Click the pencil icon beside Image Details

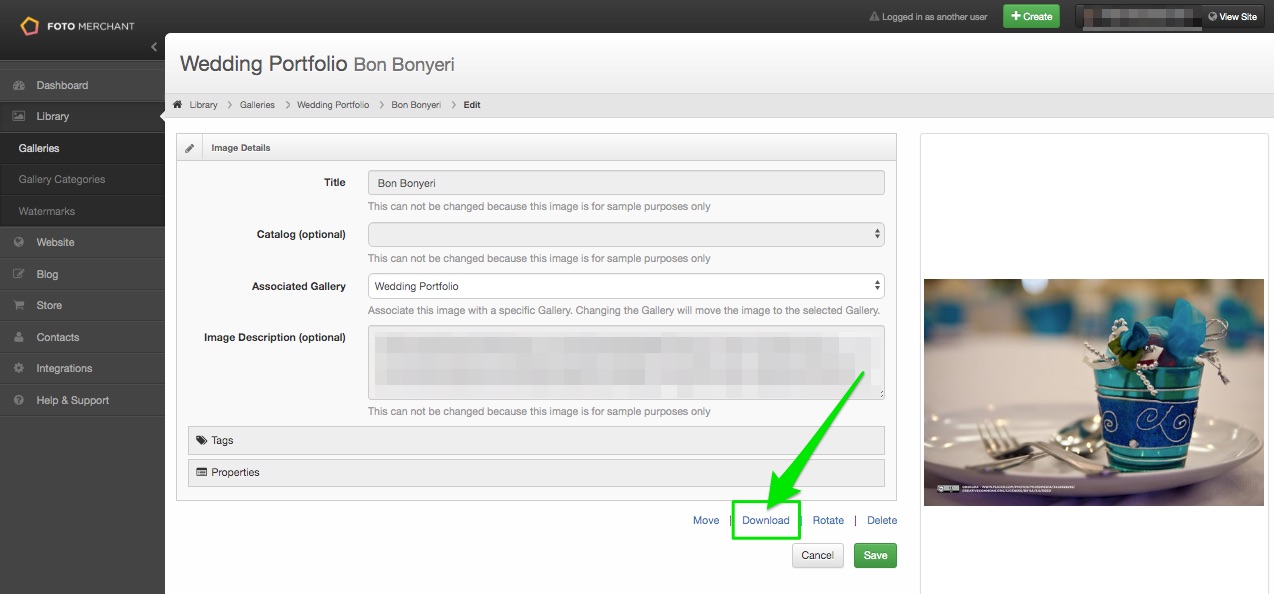coord(190,148)
